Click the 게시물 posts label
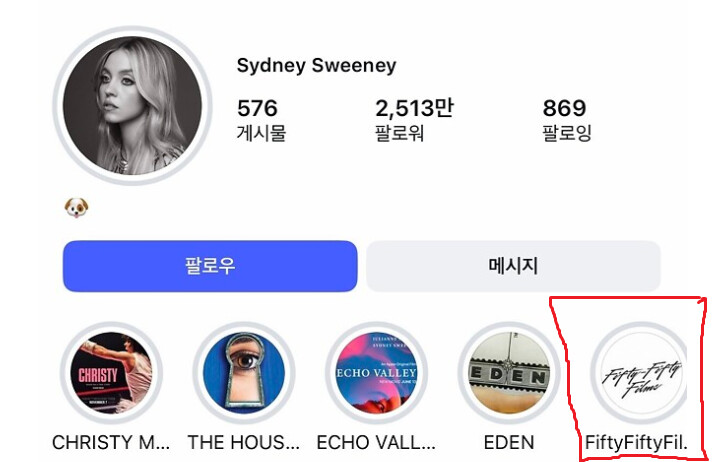The height and width of the screenshot is (462, 718). [261, 133]
